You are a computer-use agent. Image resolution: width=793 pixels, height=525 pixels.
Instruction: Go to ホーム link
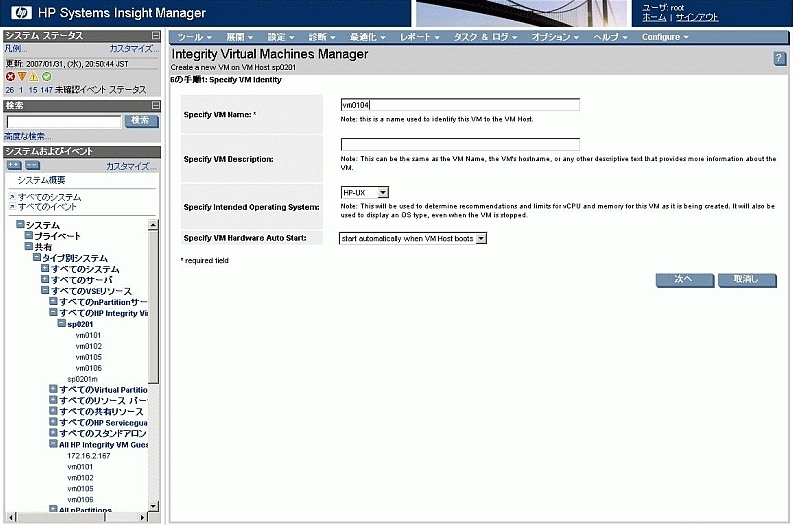tap(654, 17)
